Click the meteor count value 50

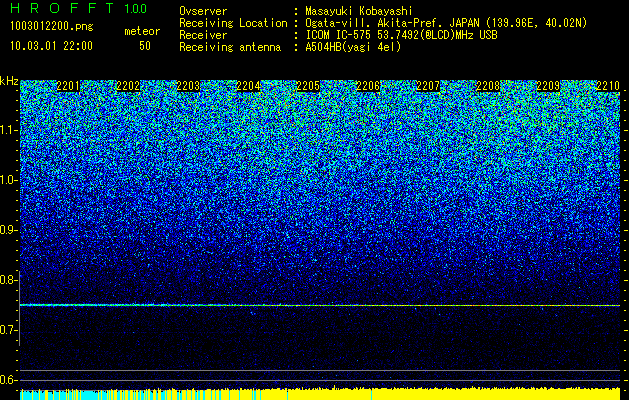point(145,46)
